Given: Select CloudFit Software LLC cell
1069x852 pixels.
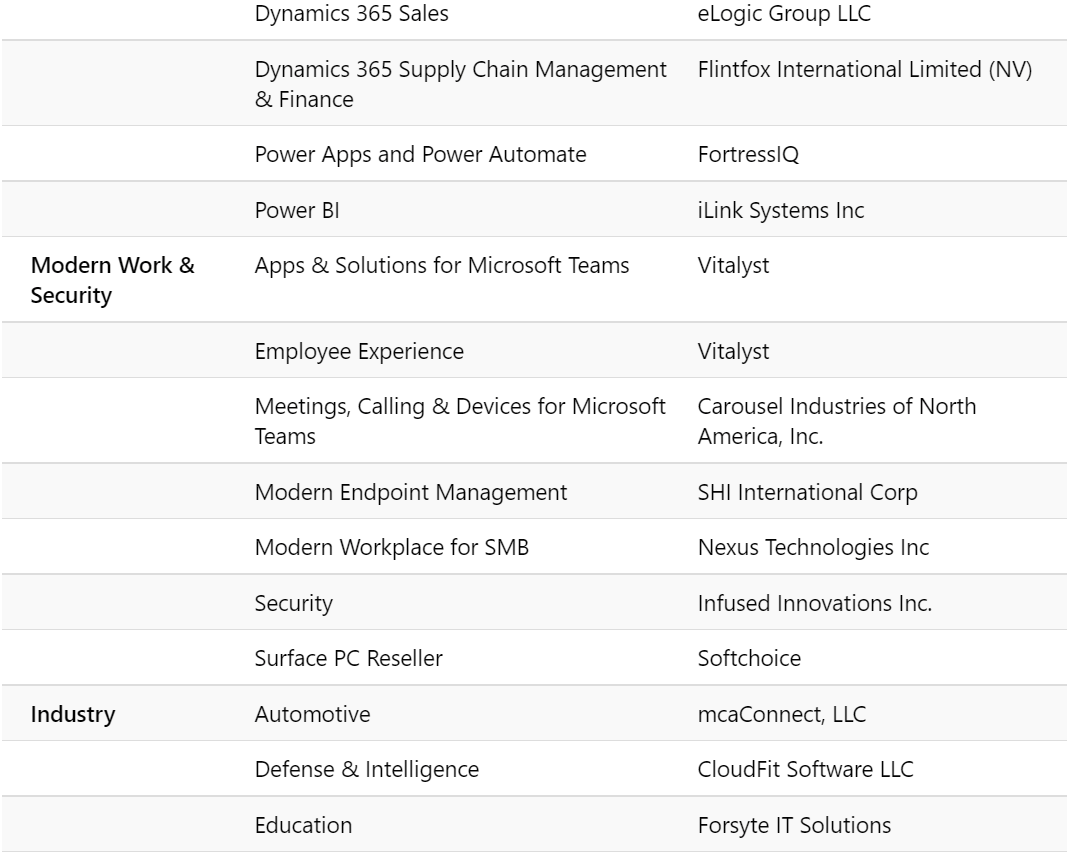Looking at the screenshot, I should [805, 770].
